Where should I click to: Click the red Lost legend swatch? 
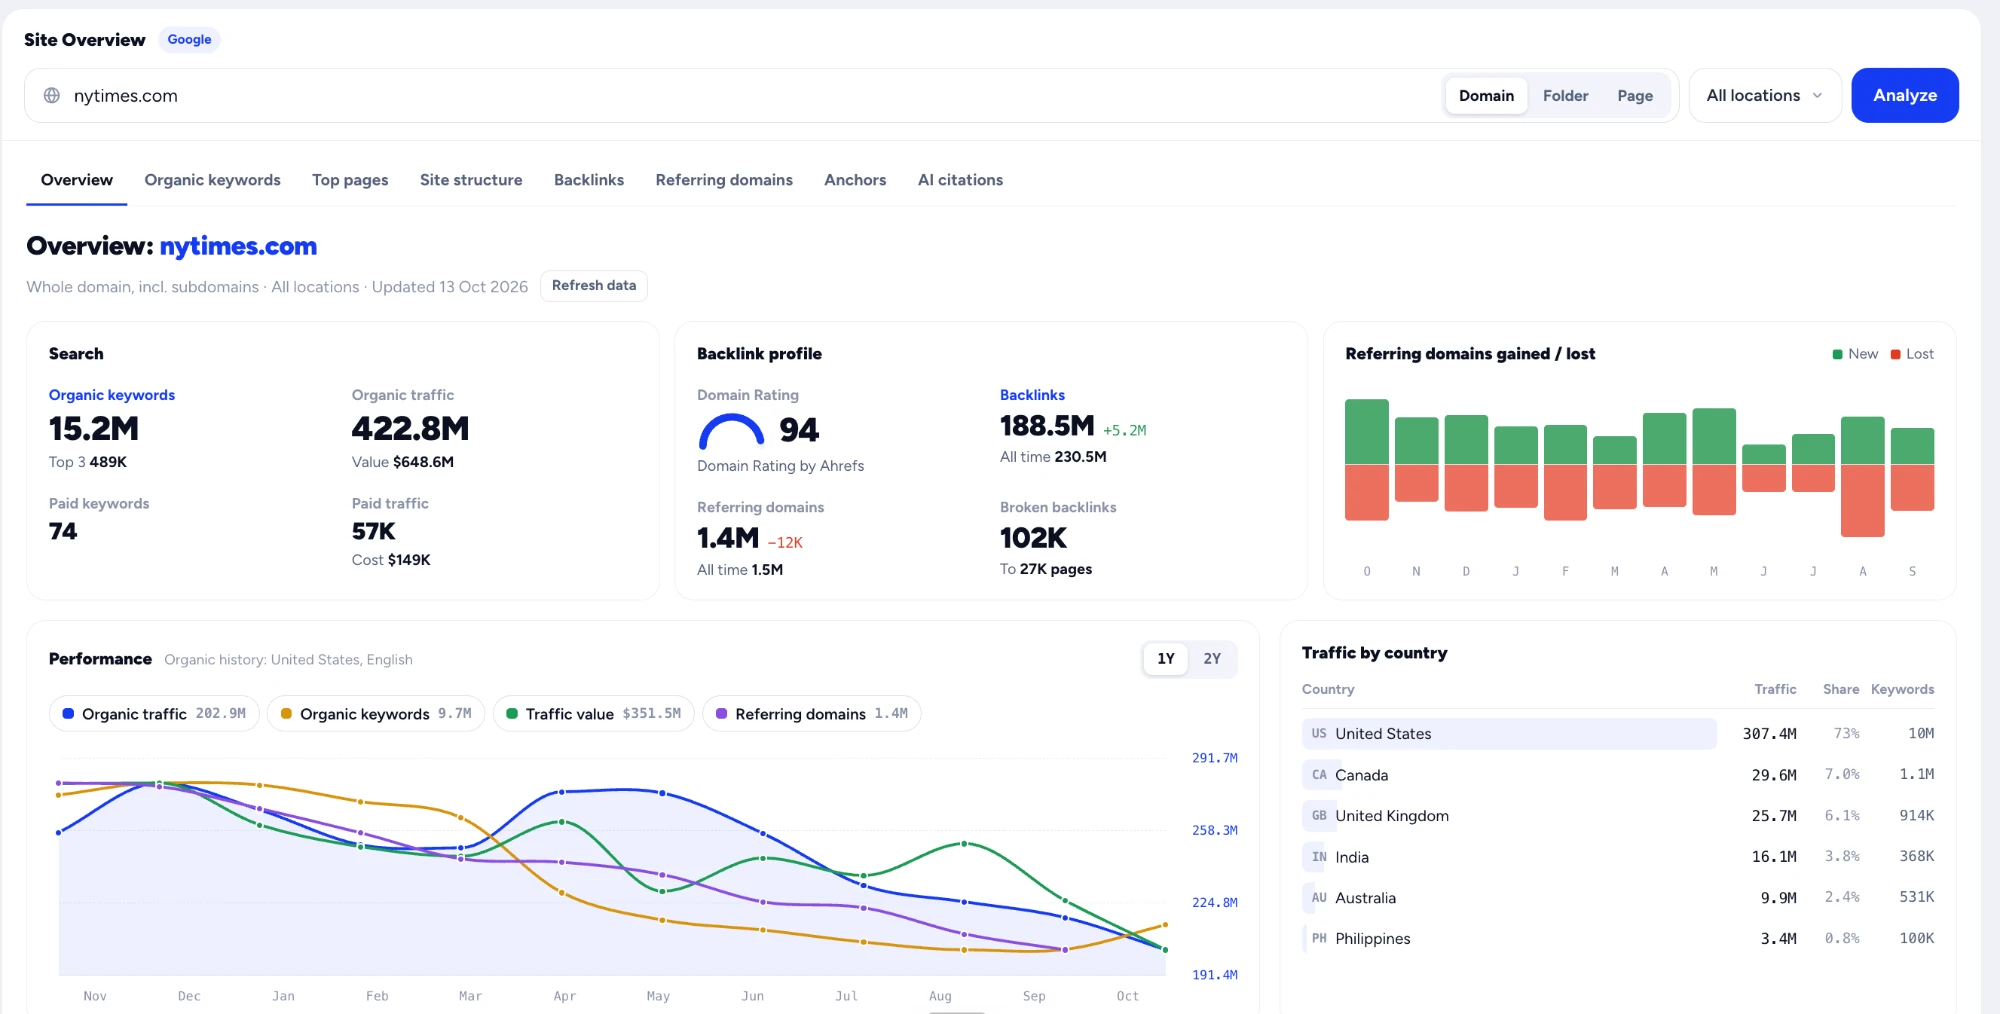click(x=1895, y=354)
